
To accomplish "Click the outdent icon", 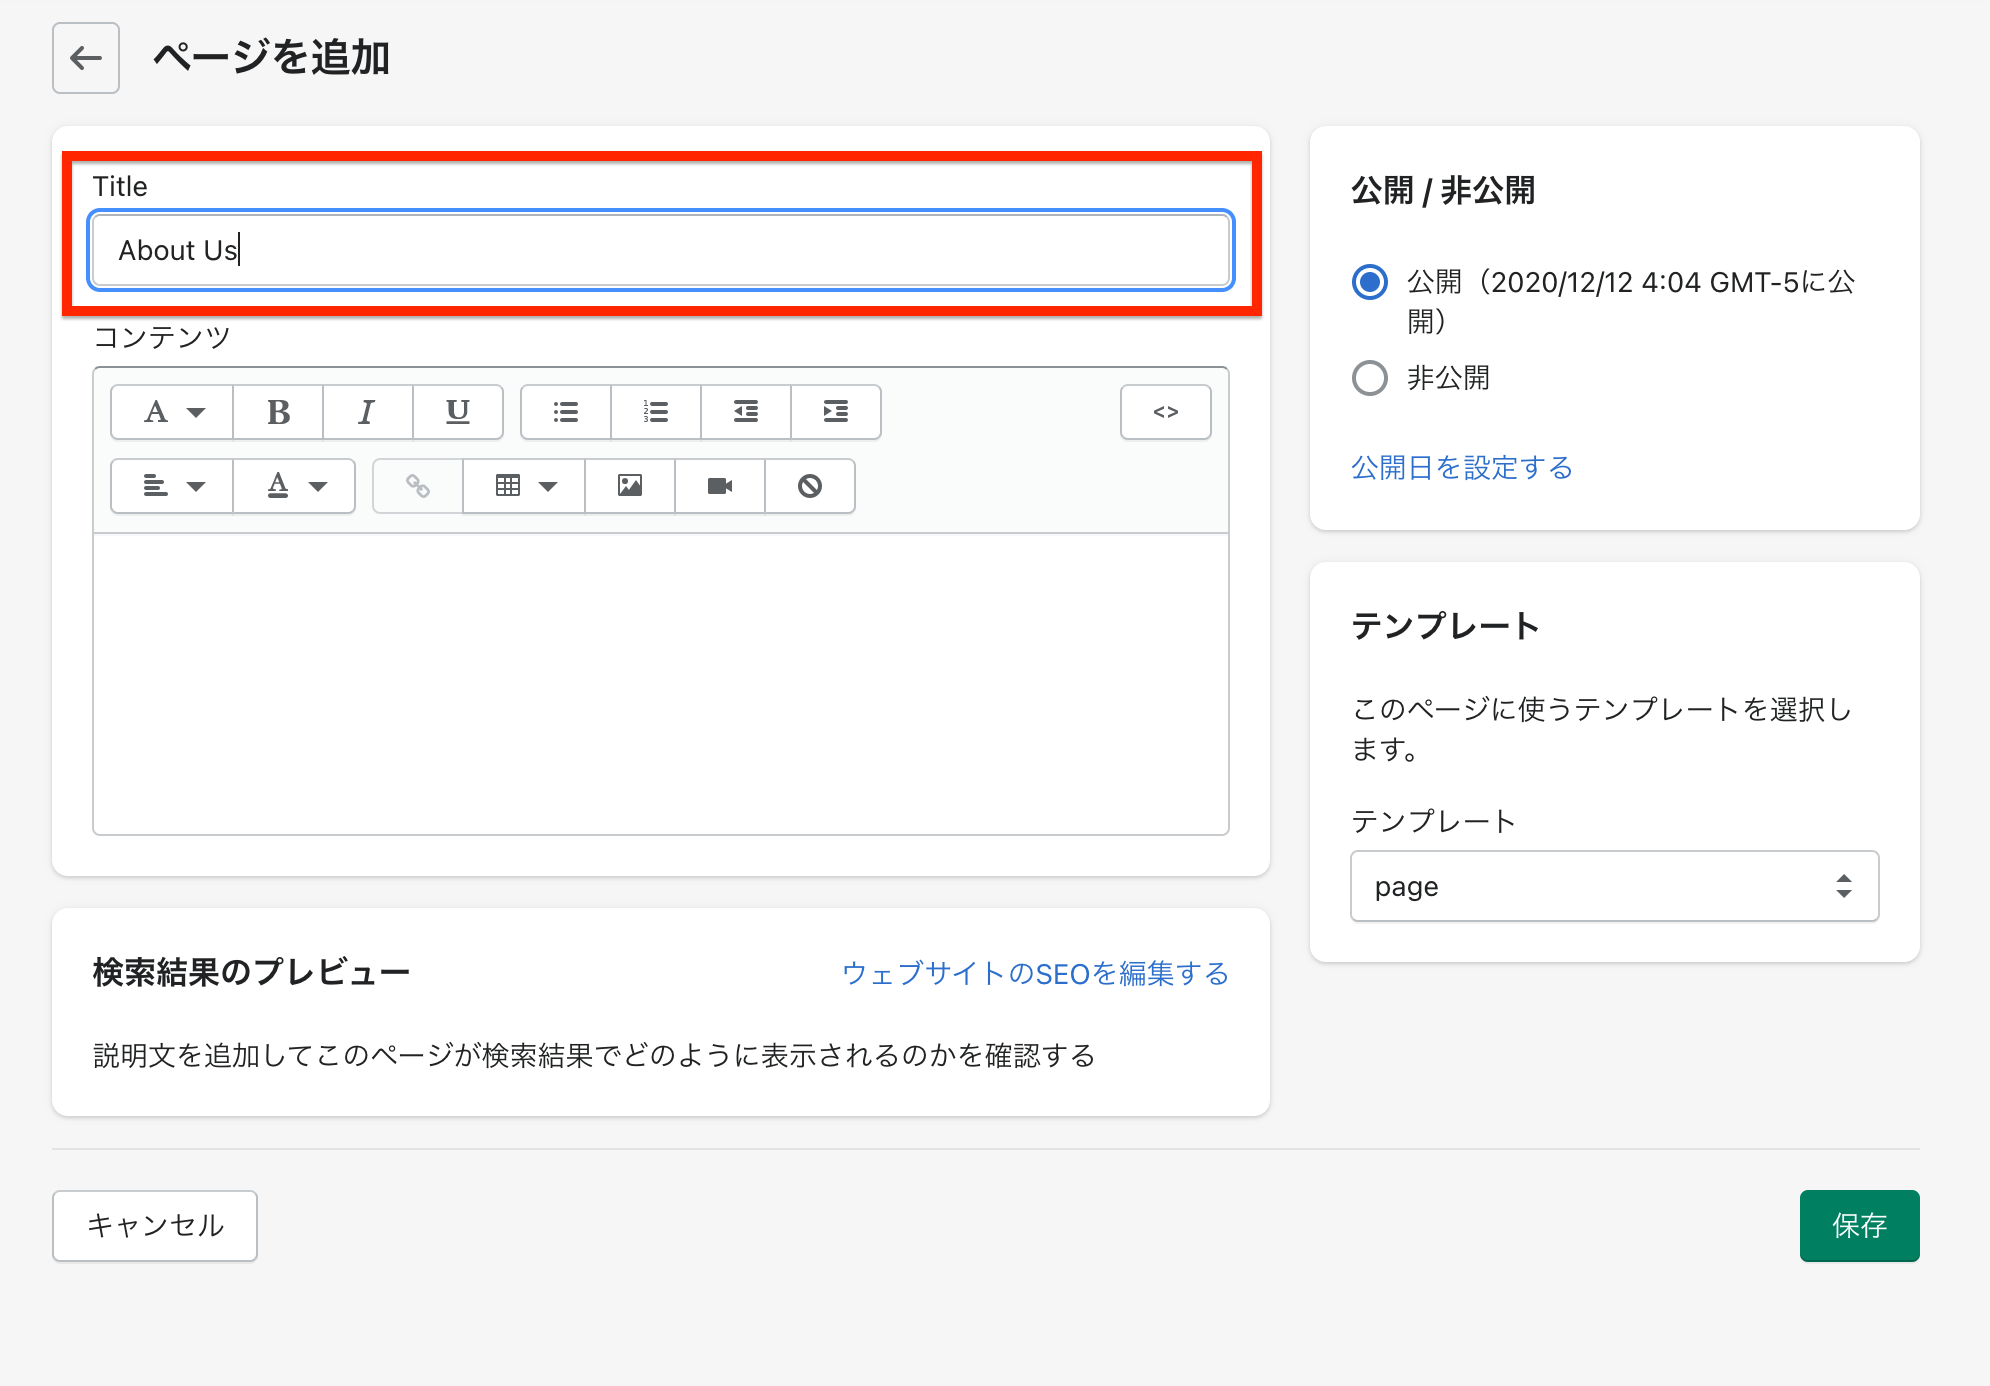I will [x=746, y=412].
